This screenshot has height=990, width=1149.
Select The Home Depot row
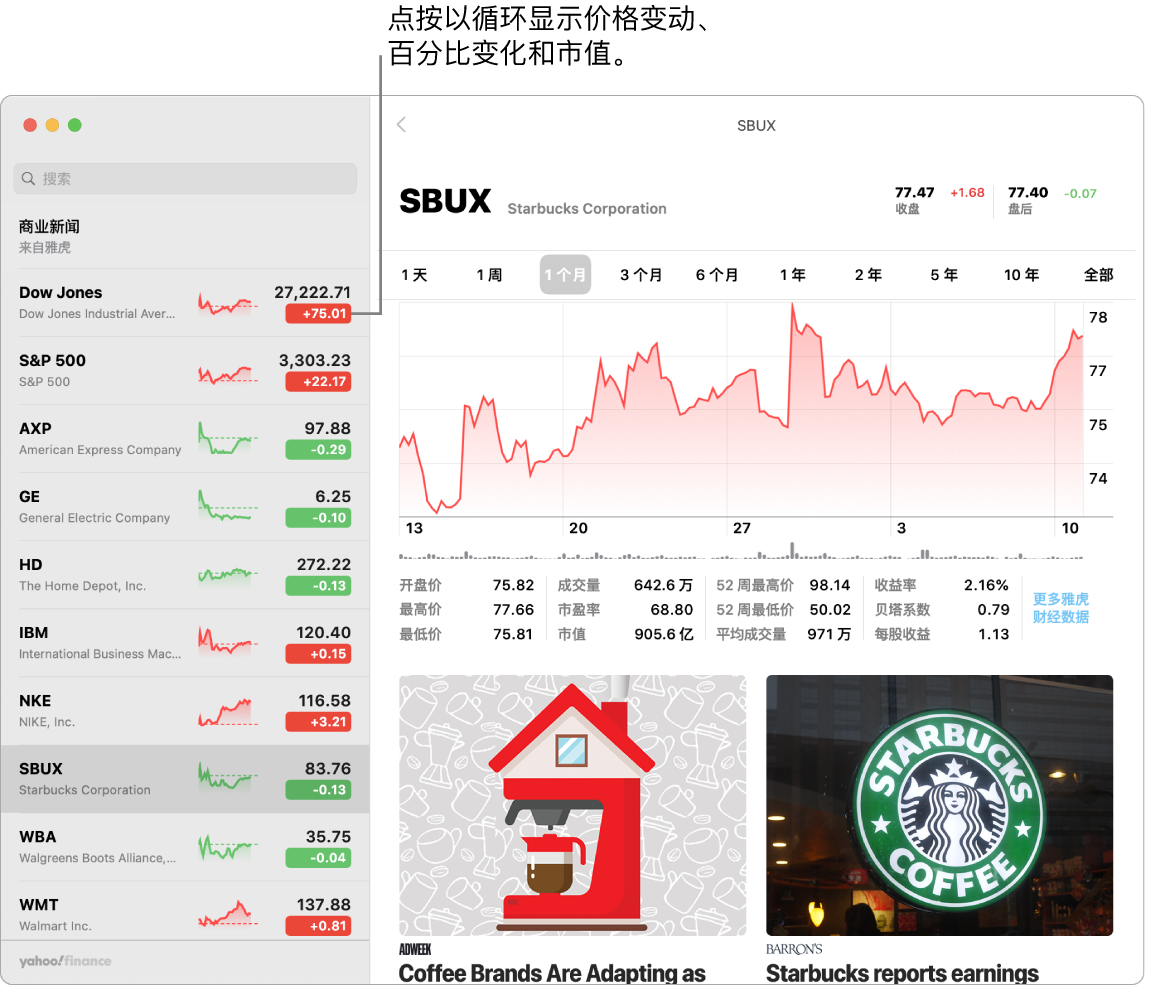[x=185, y=575]
